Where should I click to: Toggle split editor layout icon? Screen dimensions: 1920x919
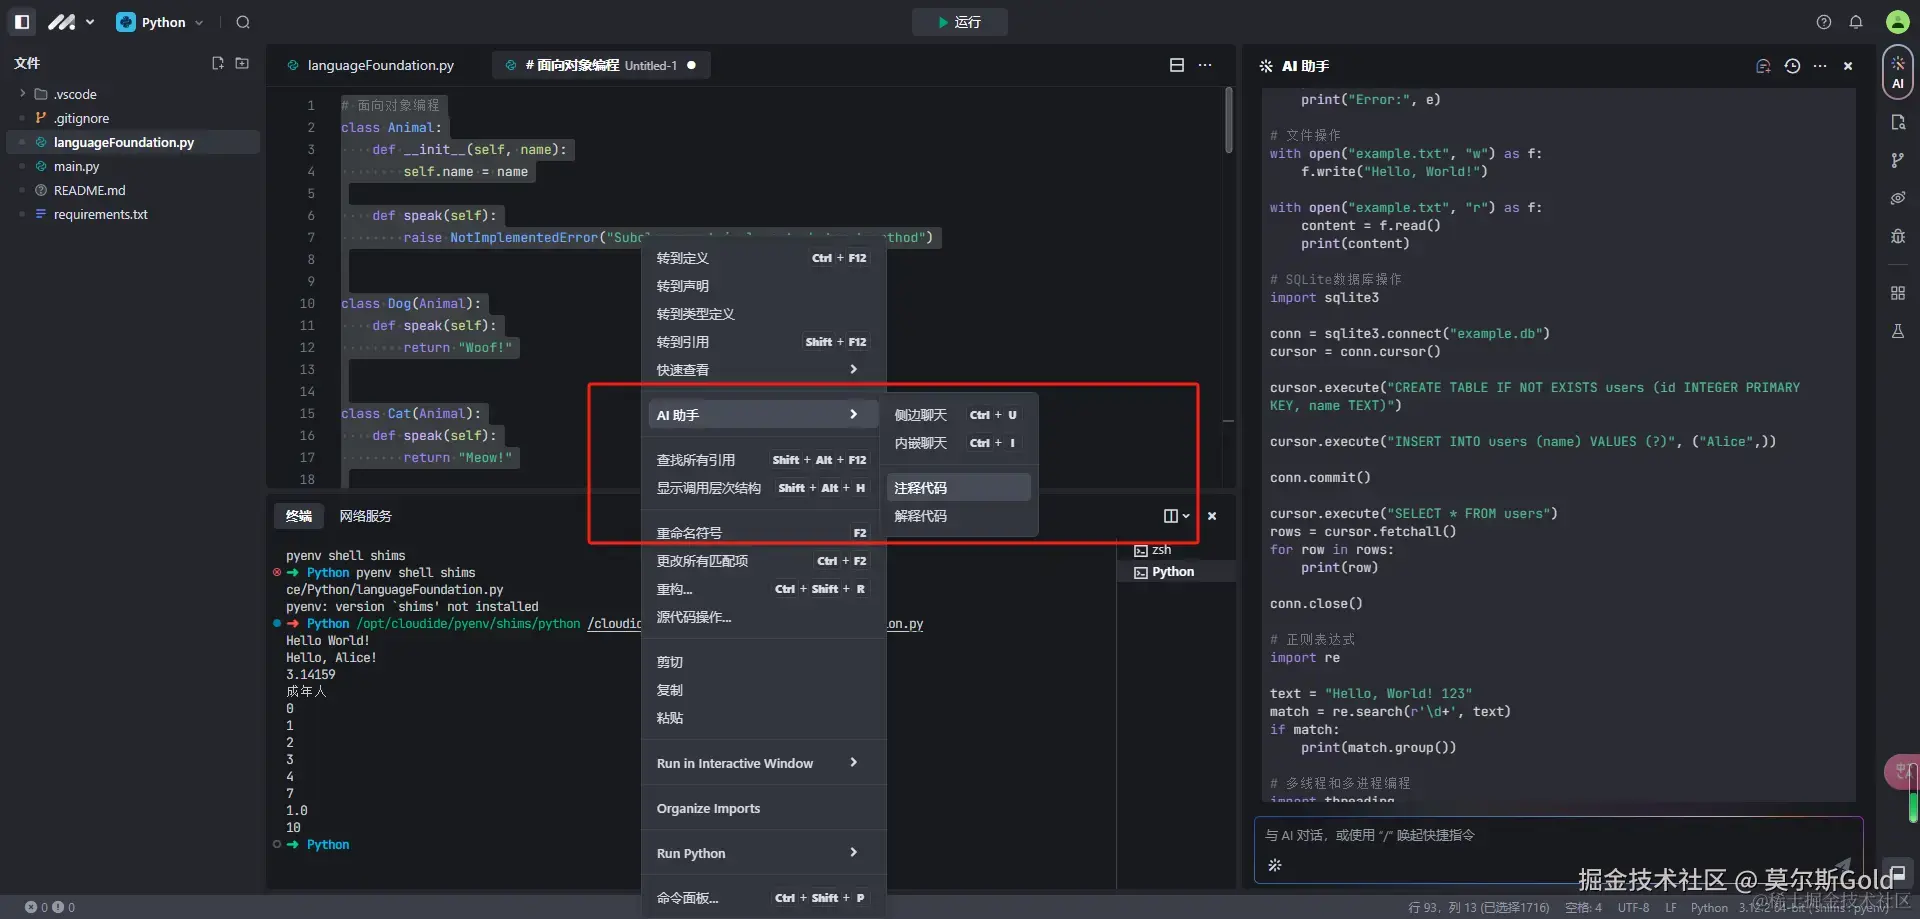pyautogui.click(x=1177, y=65)
